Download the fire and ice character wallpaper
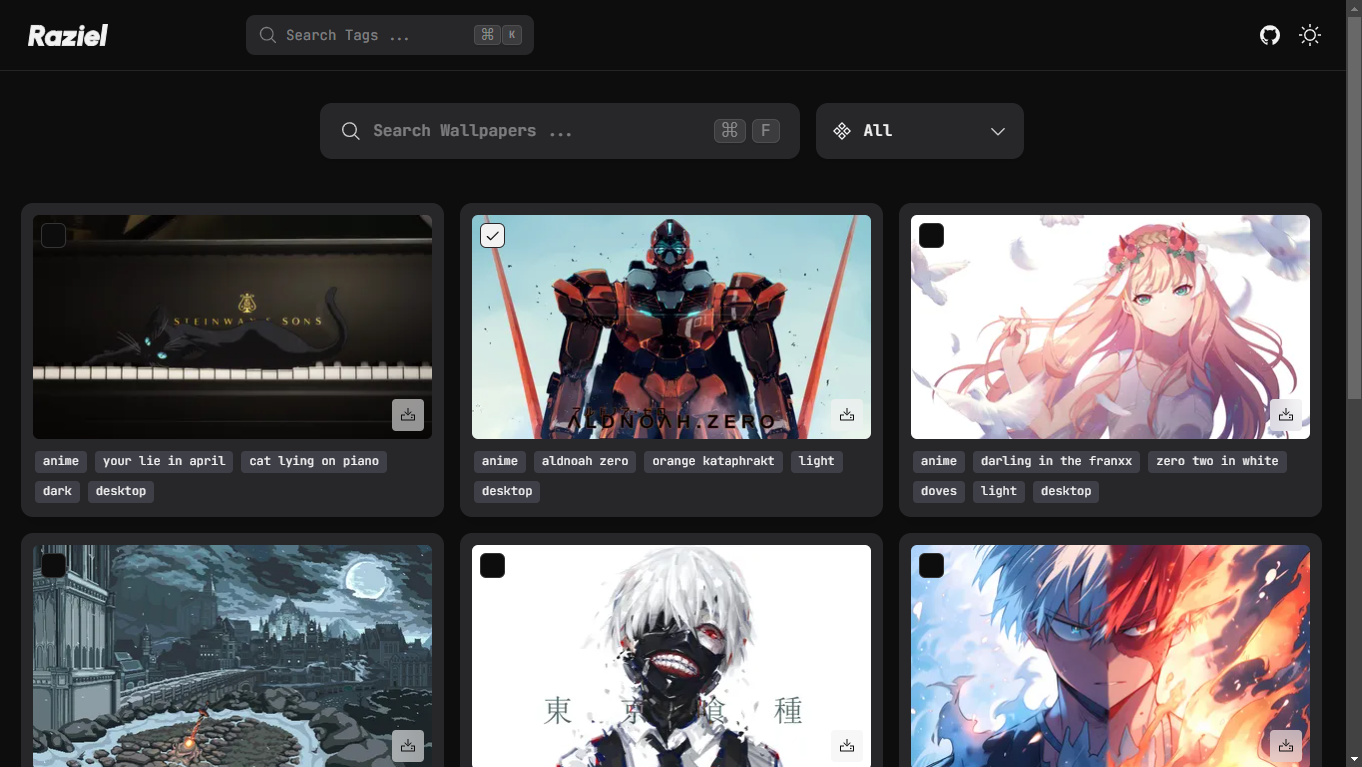 (1286, 745)
